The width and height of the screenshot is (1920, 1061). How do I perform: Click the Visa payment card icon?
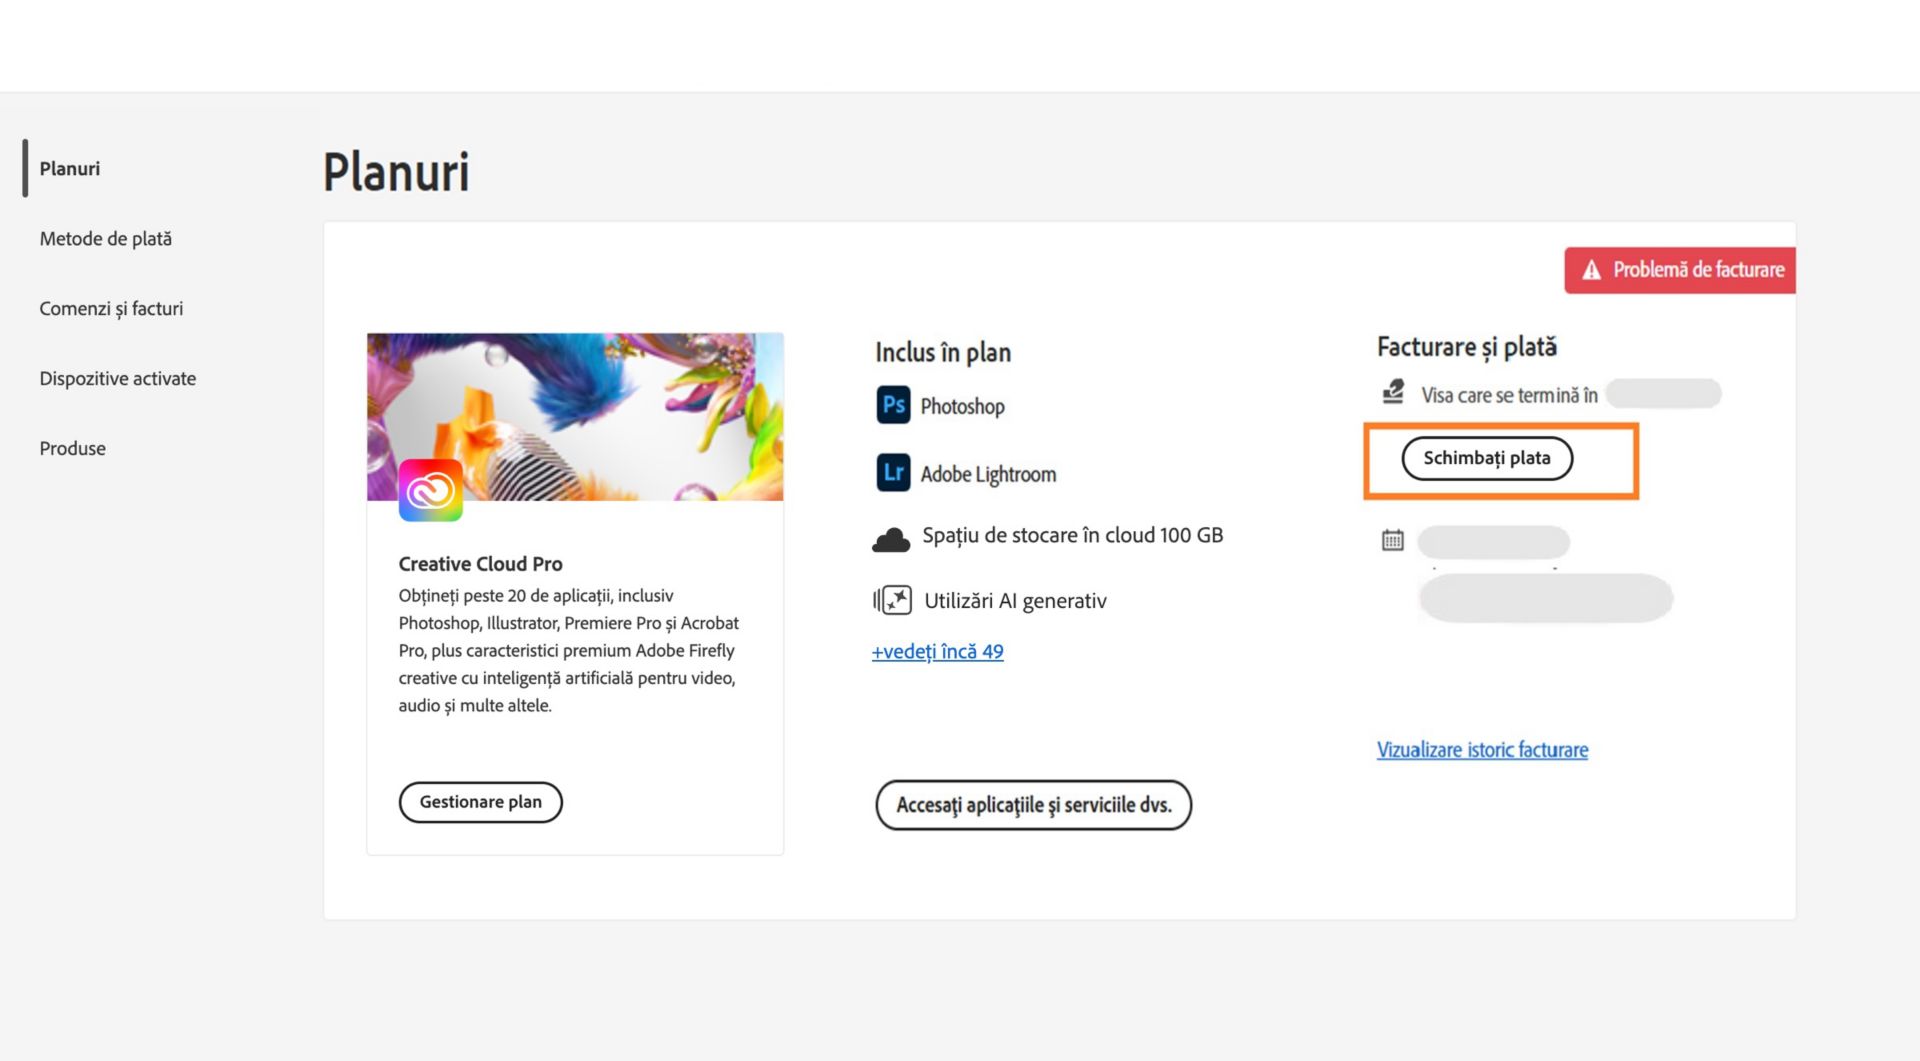click(1392, 393)
